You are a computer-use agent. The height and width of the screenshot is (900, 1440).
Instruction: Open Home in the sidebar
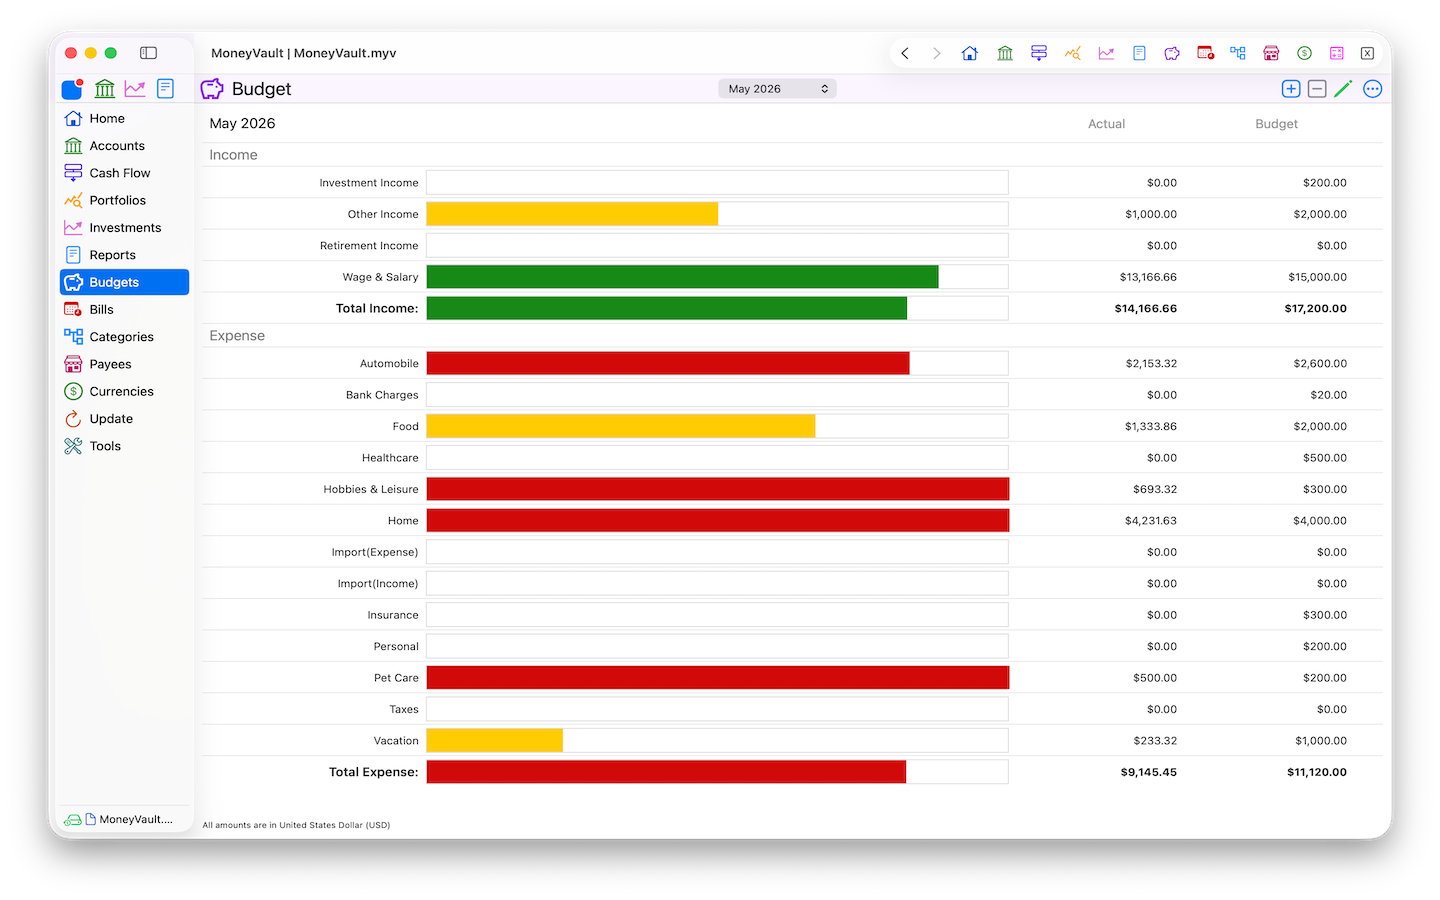pos(124,118)
